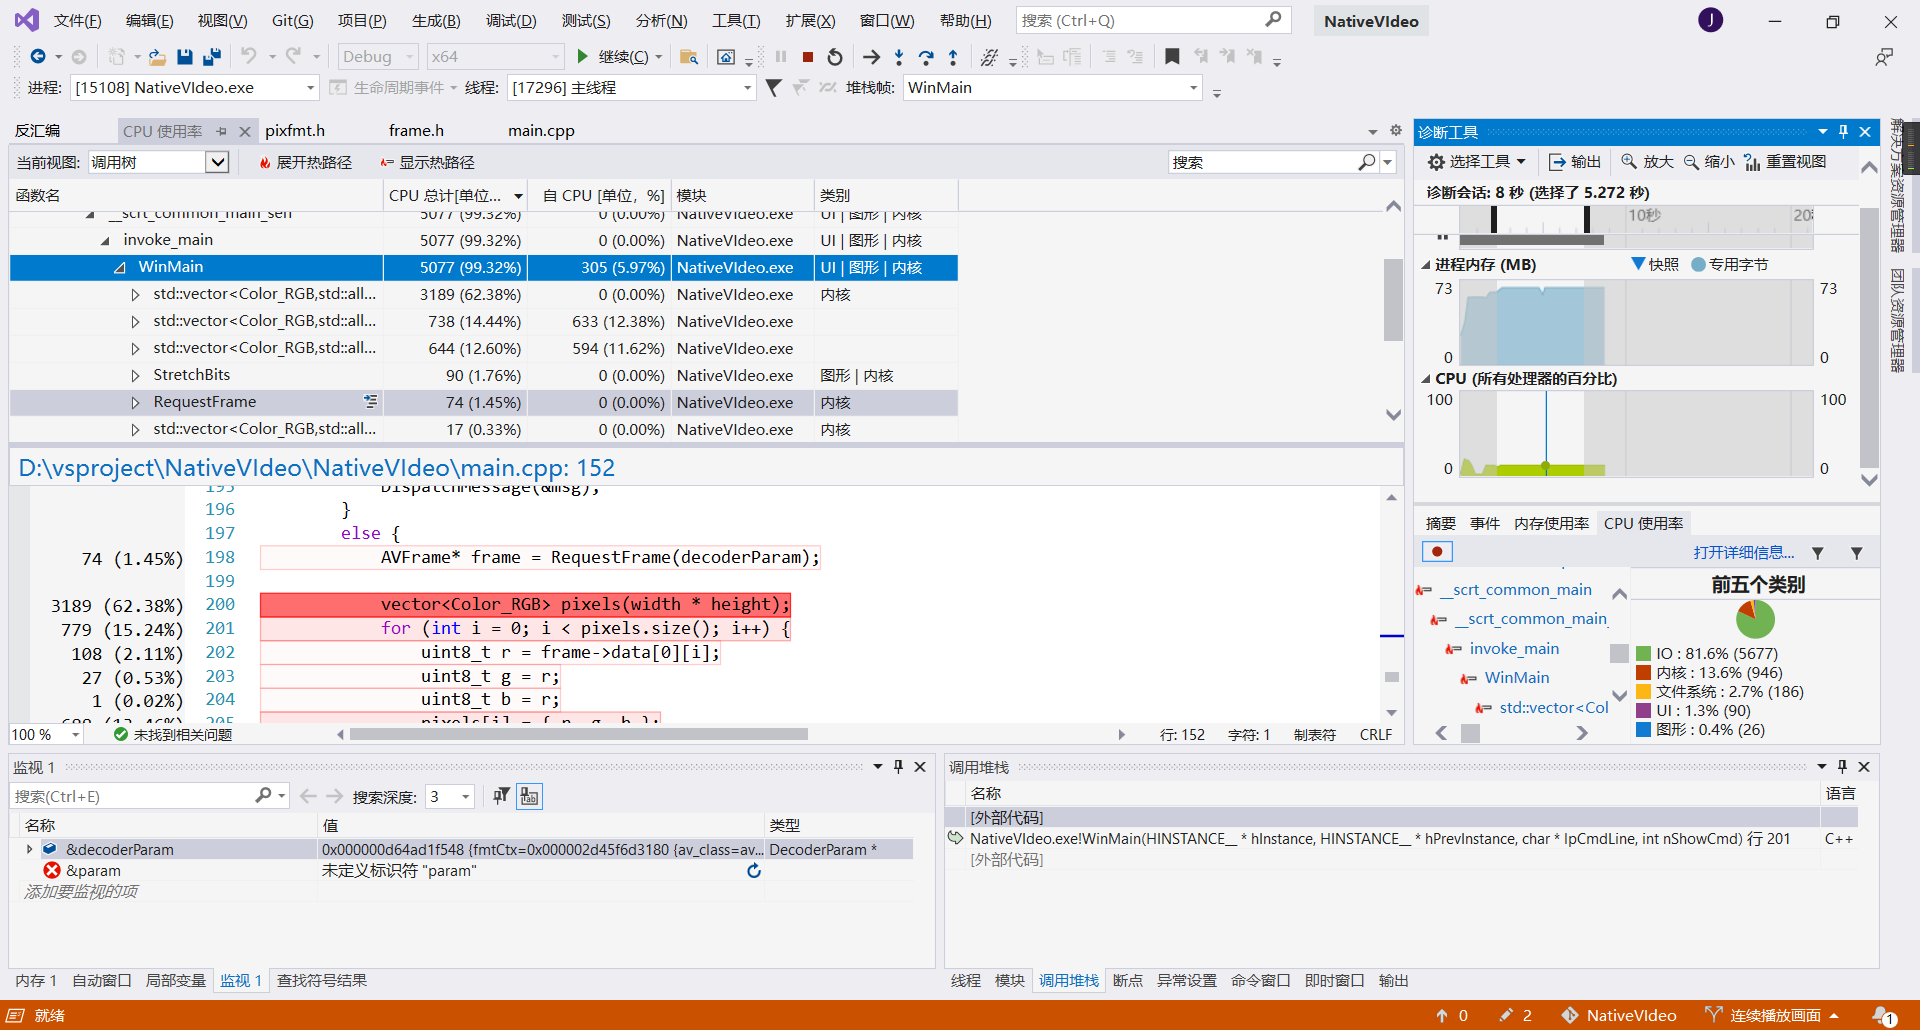Click 重置视图 (Reset view) in Diagnostic Tools
Screen dimensions: 1920x1030
coord(1785,162)
